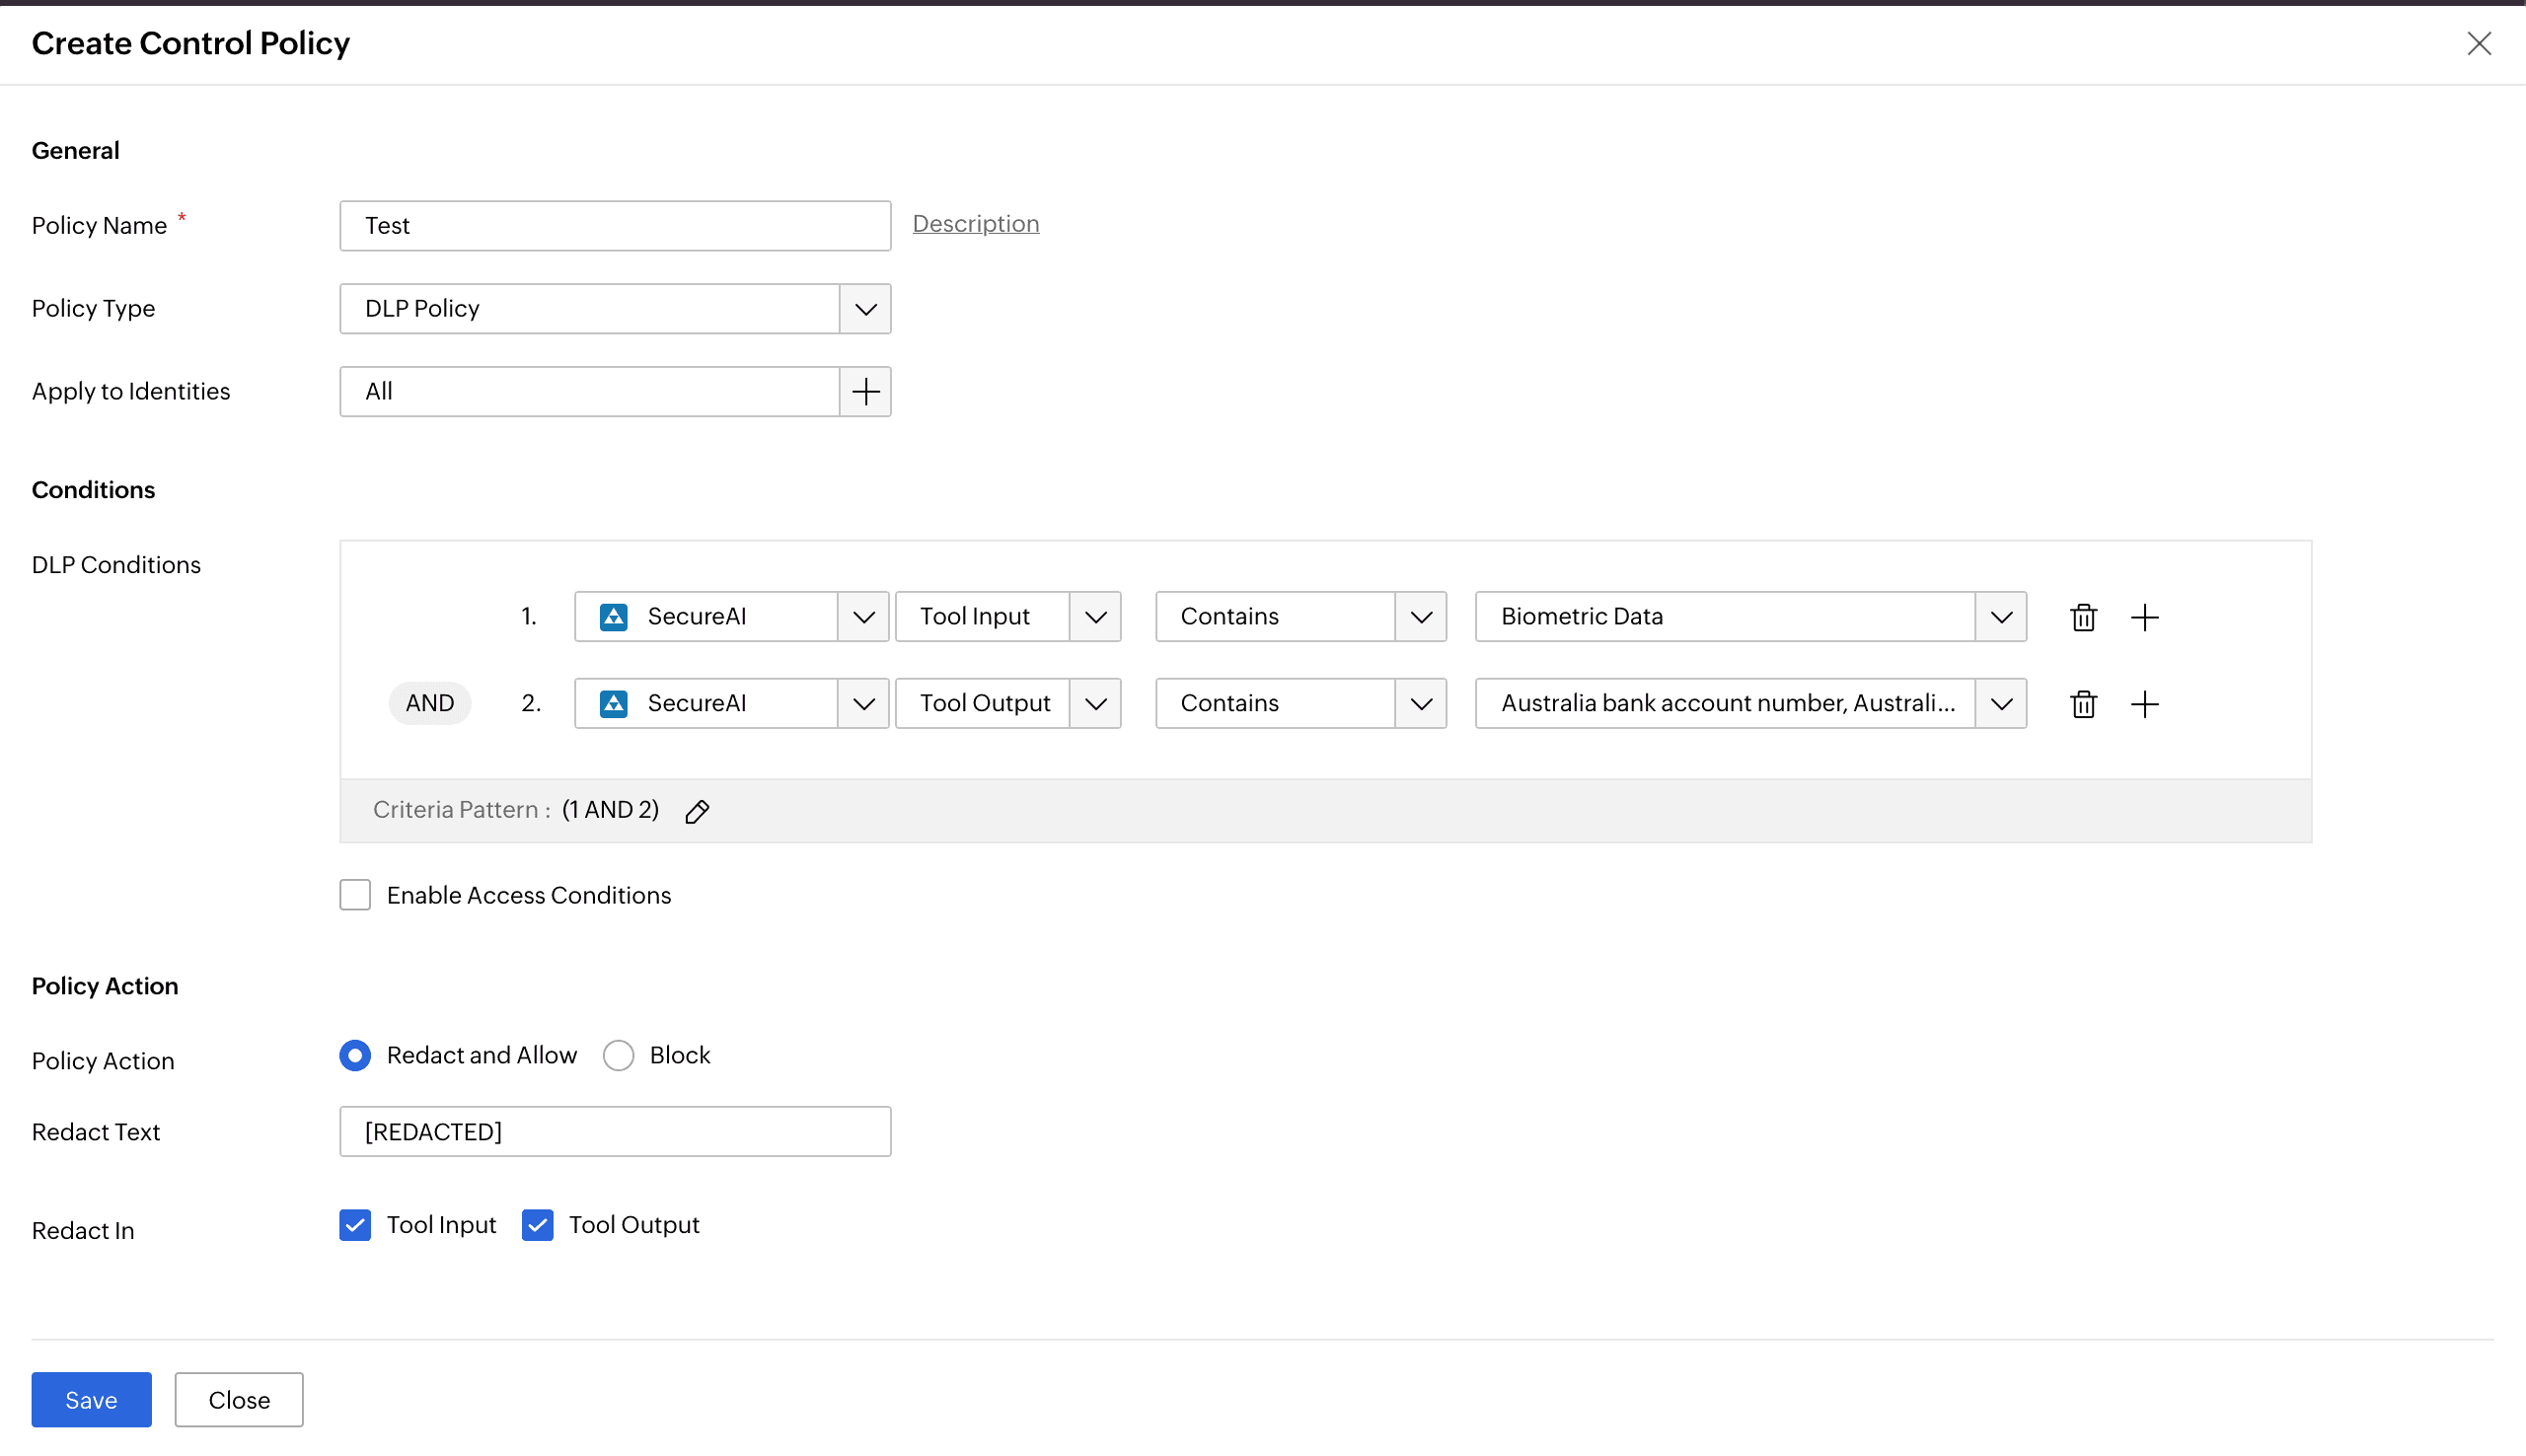The height and width of the screenshot is (1456, 2526).
Task: Delete DLP condition row 2
Action: (2083, 704)
